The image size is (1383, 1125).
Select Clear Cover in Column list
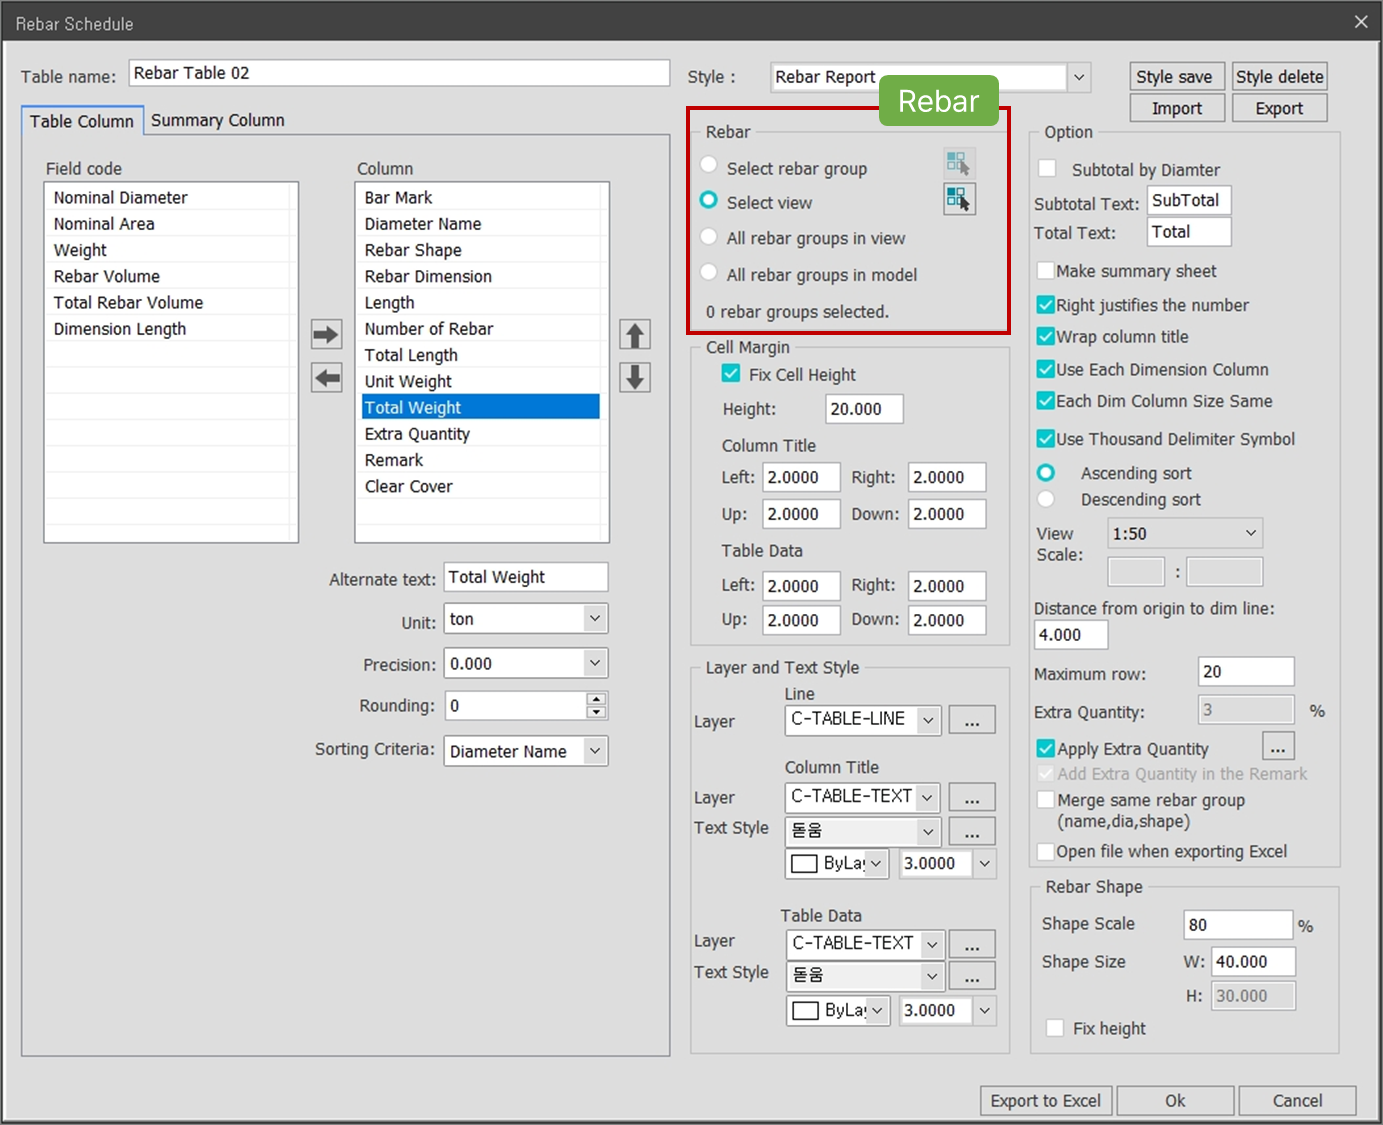point(481,486)
